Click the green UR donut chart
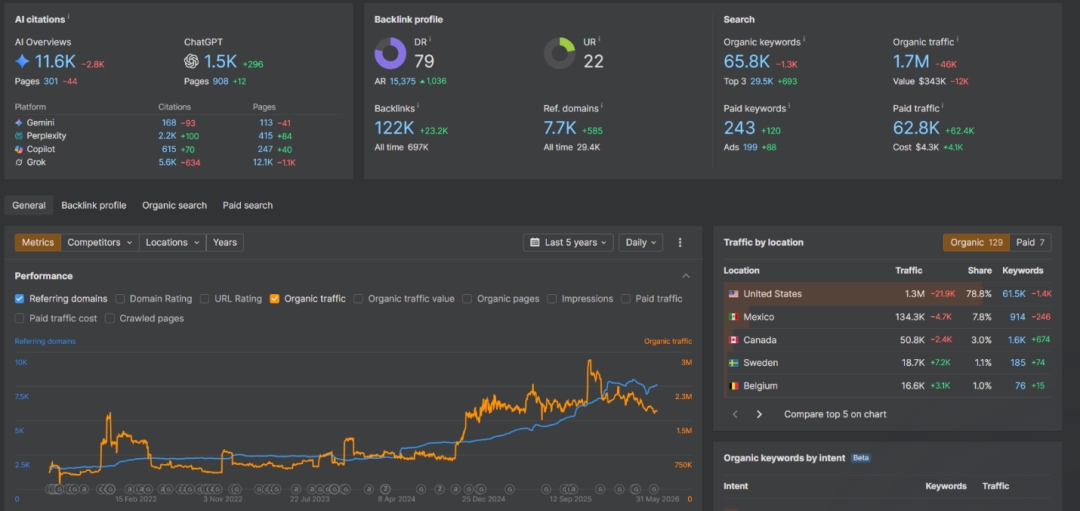Viewport: 1080px width, 511px height. 559,53
